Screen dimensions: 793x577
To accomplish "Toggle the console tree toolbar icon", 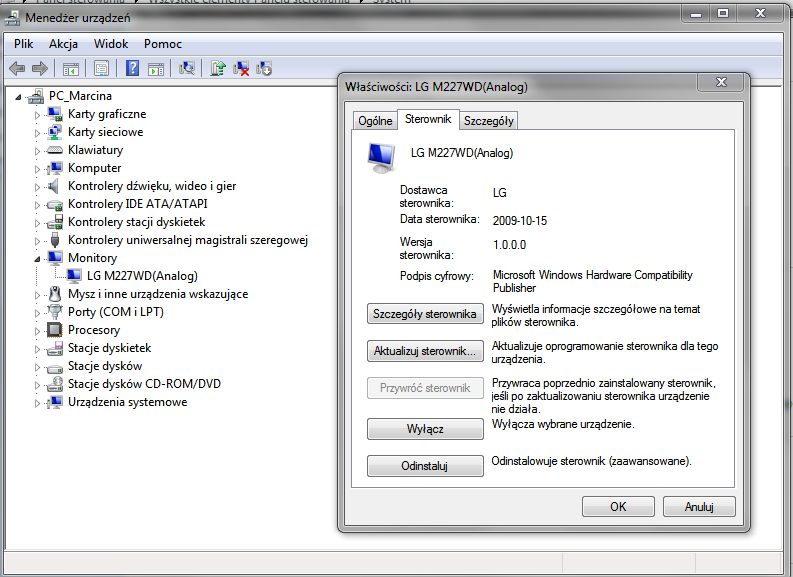I will [71, 68].
